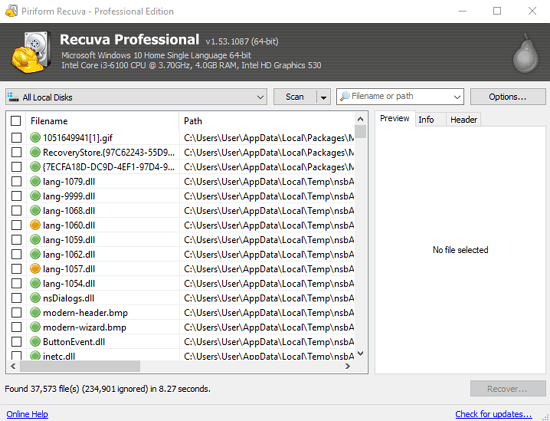Screen dimensions: 550x421
Task: Click the green status icon for modern-wizard.bmp
Action: click(x=35, y=327)
